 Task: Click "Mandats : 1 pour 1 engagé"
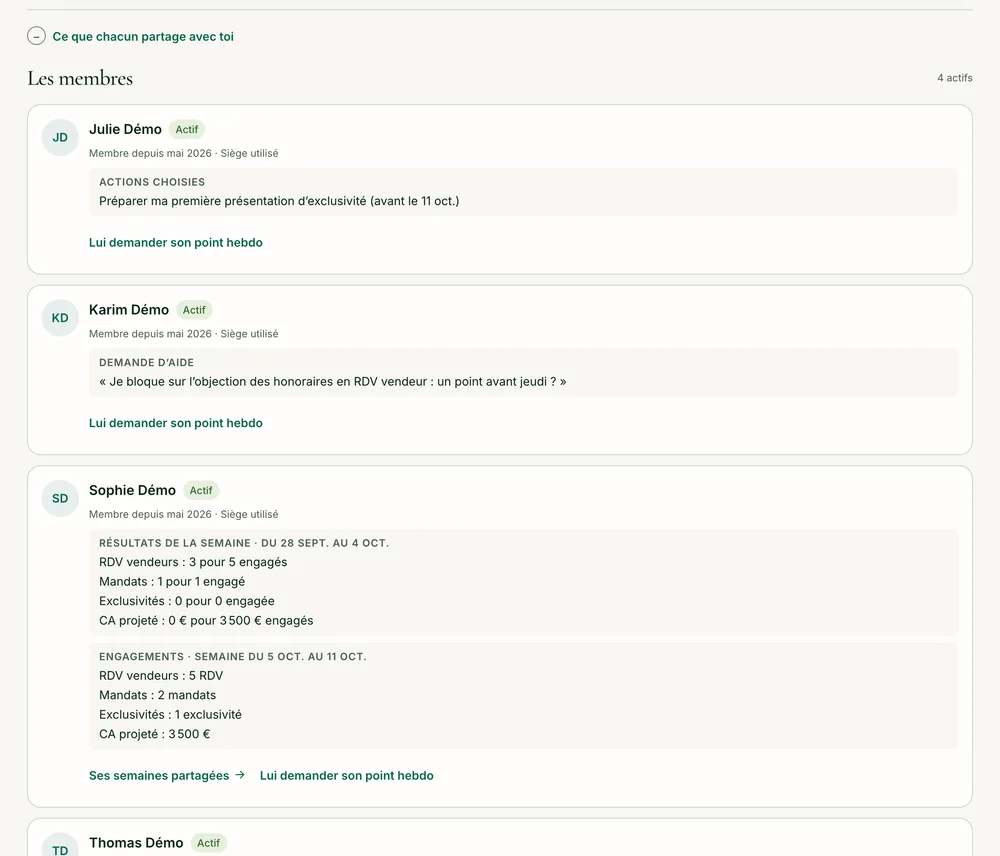[x=172, y=582]
